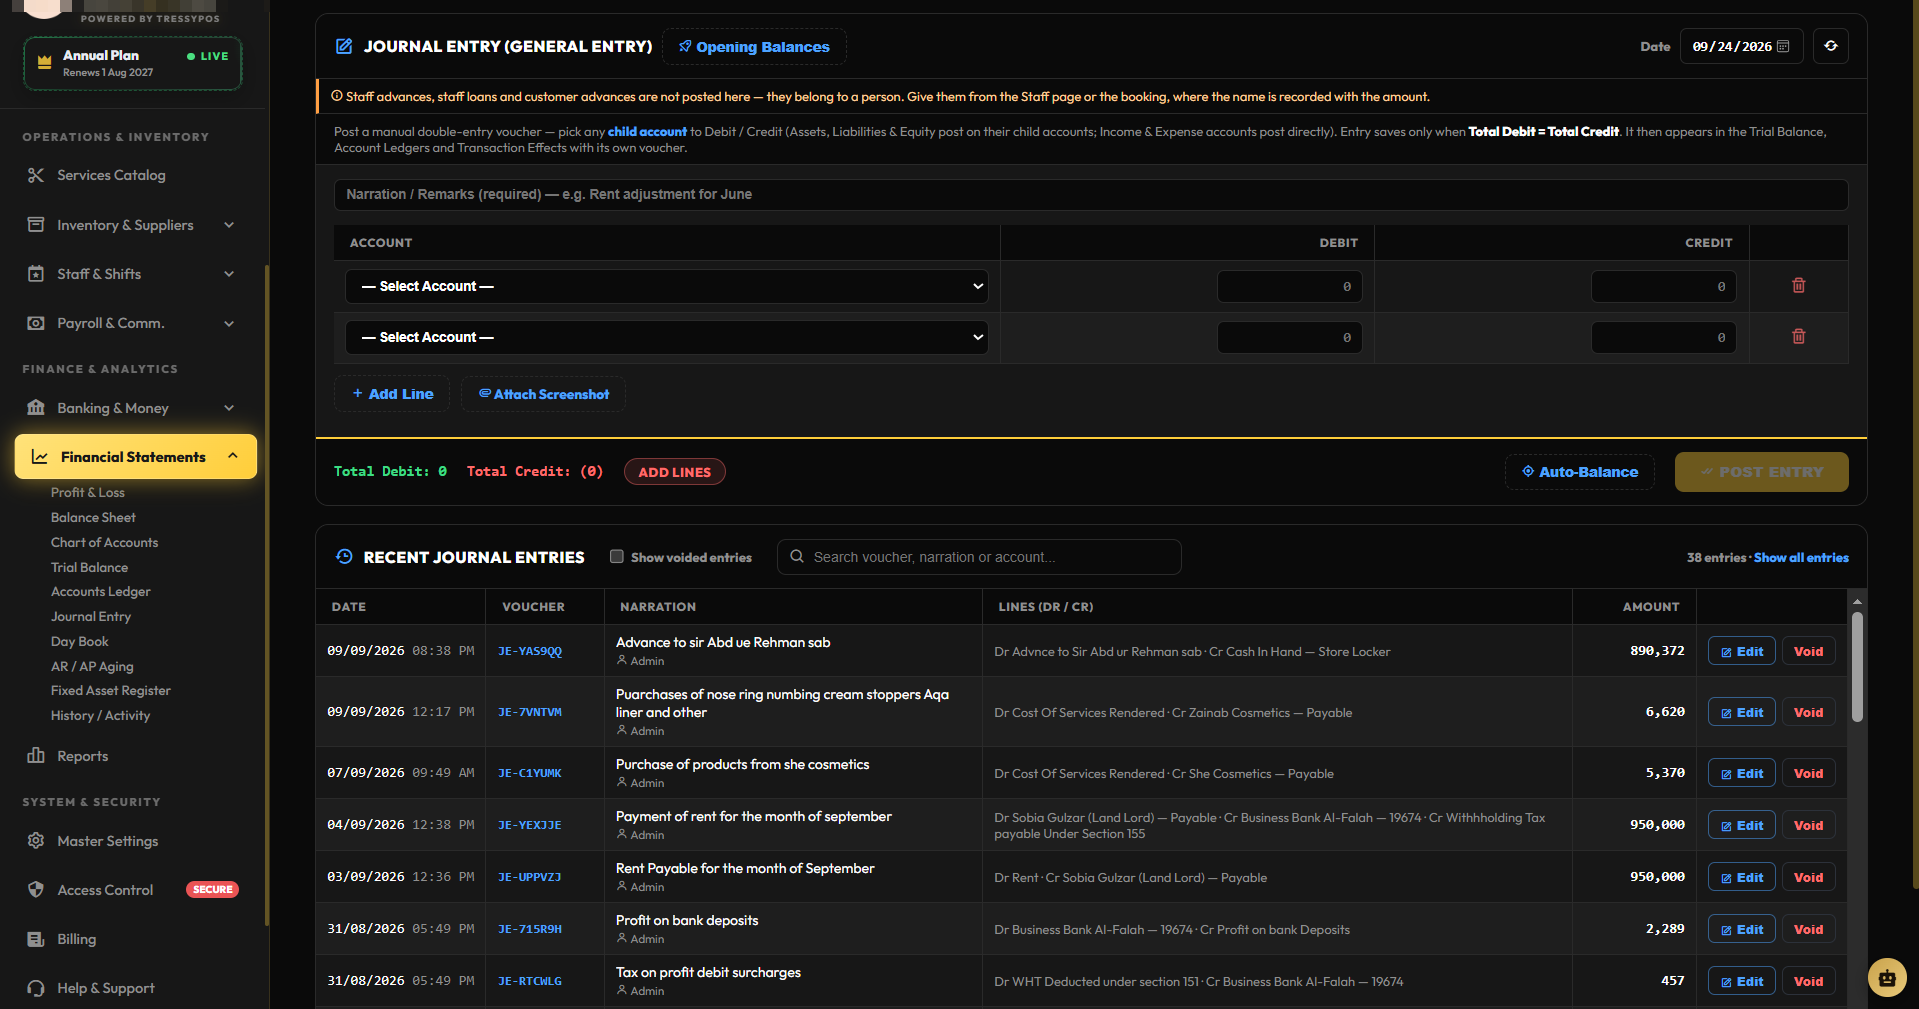This screenshot has width=1919, height=1009.
Task: Click Add Line button
Action: (x=392, y=394)
